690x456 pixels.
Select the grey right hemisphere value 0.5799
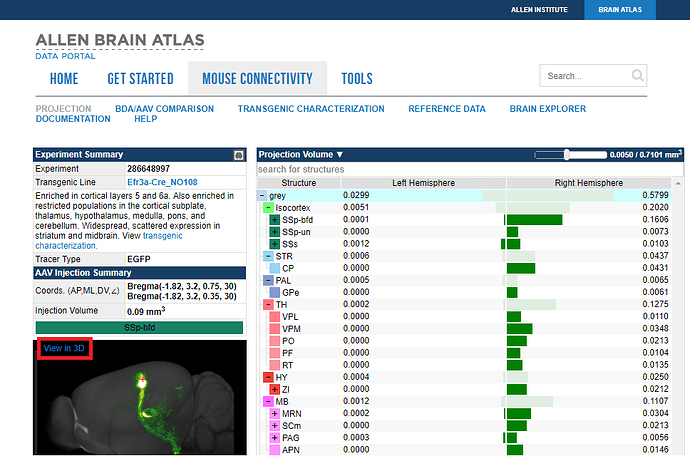(x=655, y=195)
